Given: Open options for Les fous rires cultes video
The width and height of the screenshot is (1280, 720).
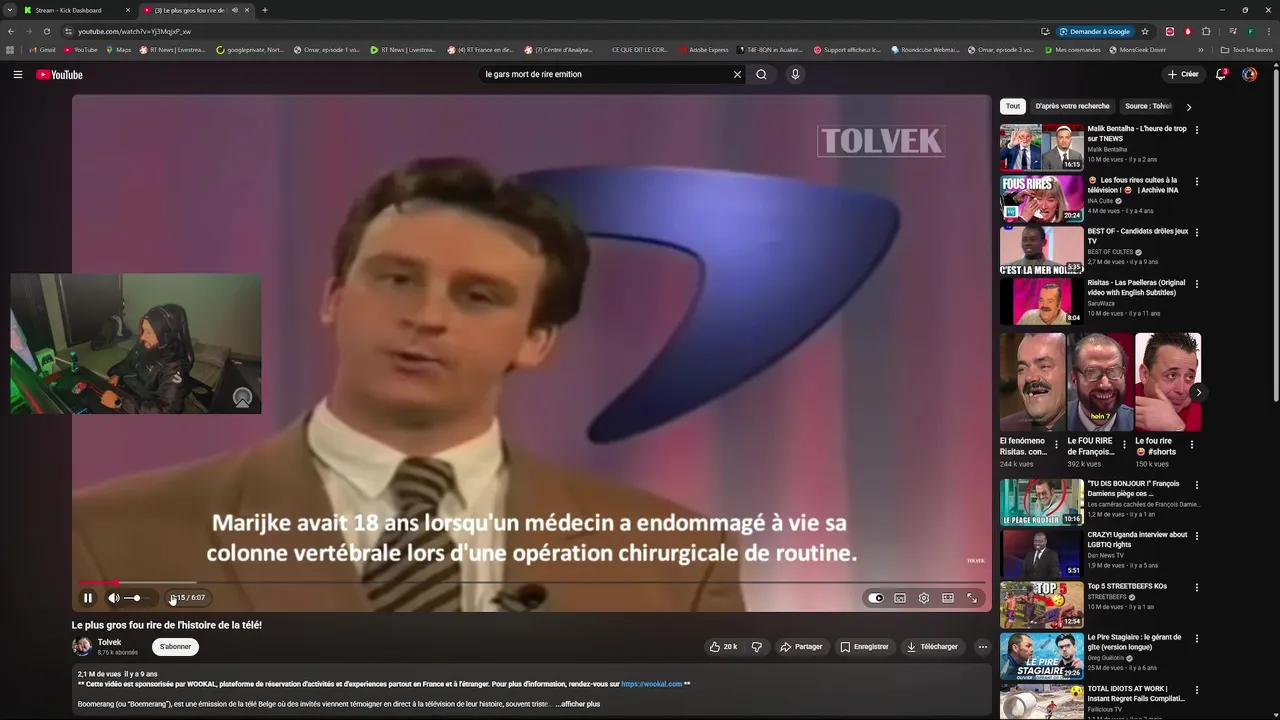Looking at the screenshot, I should tap(1197, 182).
